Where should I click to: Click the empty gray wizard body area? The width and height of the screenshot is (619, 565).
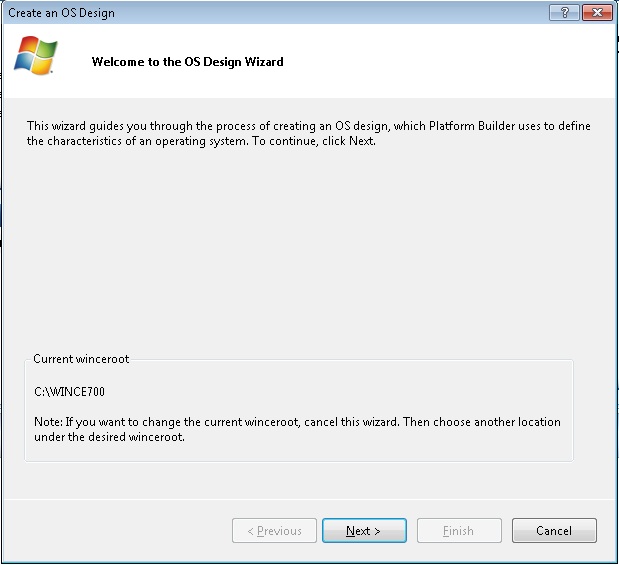(x=308, y=249)
